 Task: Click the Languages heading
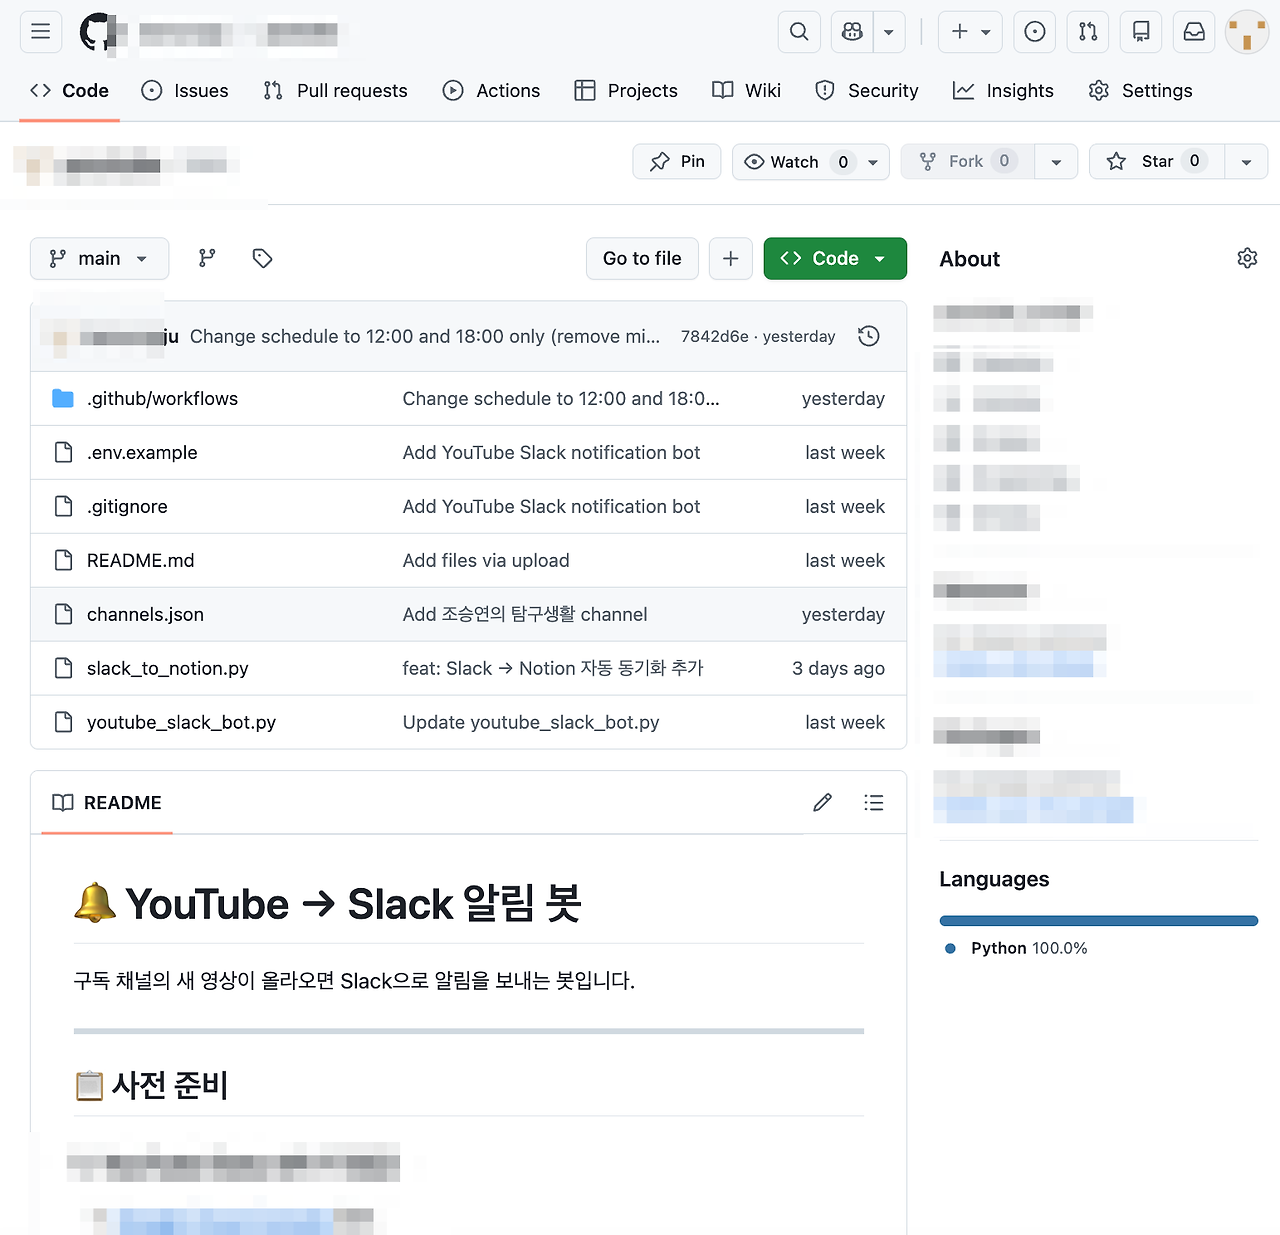994,880
